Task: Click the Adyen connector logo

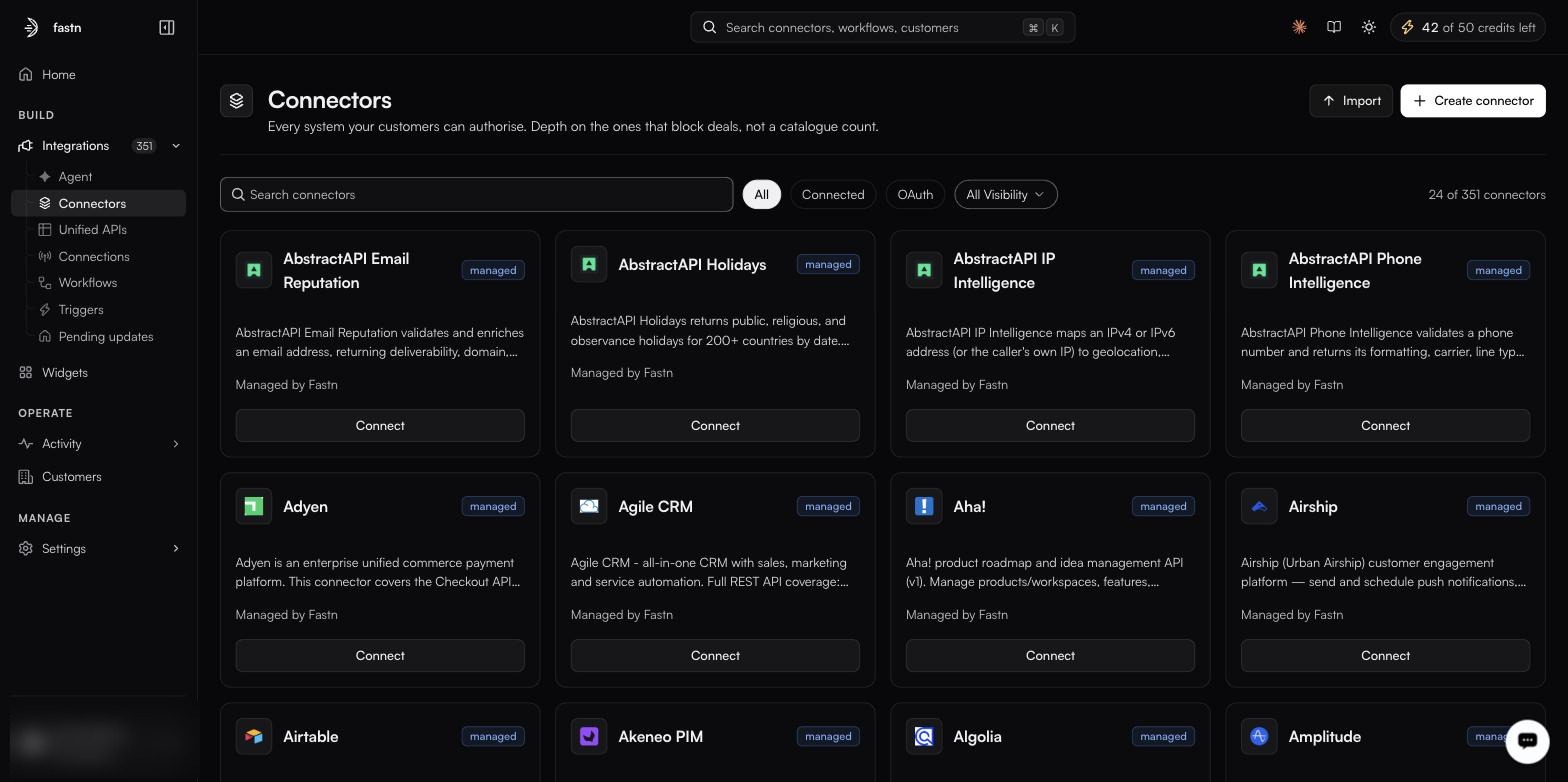Action: [x=254, y=506]
